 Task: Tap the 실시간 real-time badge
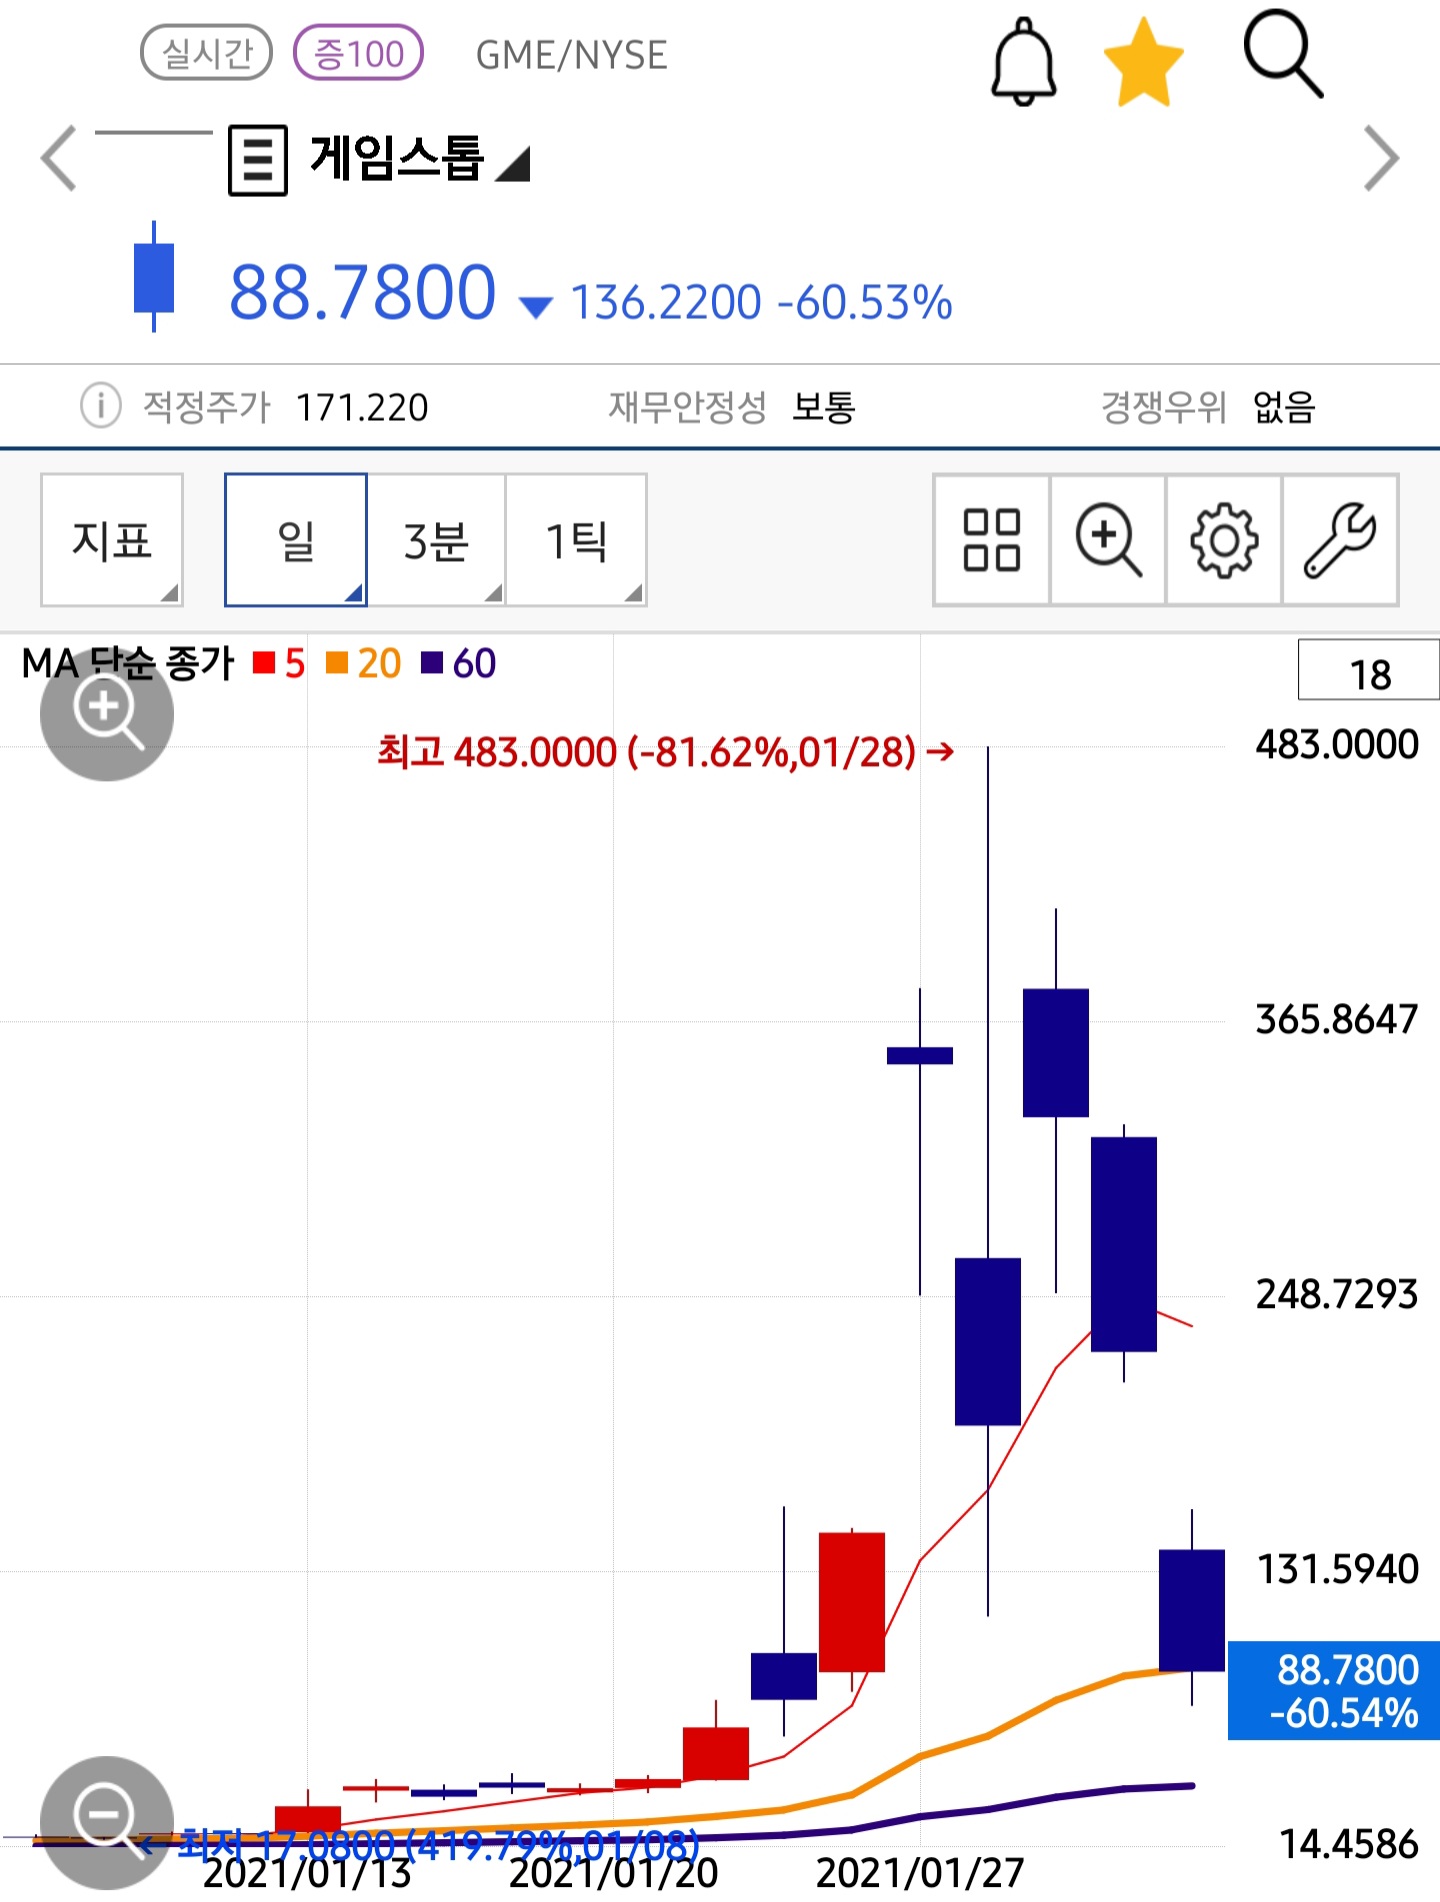click(x=207, y=53)
